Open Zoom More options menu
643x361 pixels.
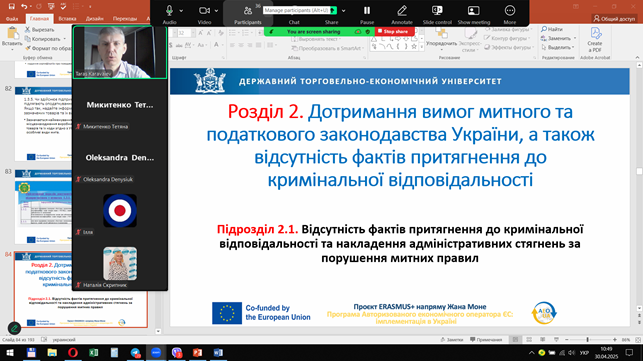coord(510,14)
